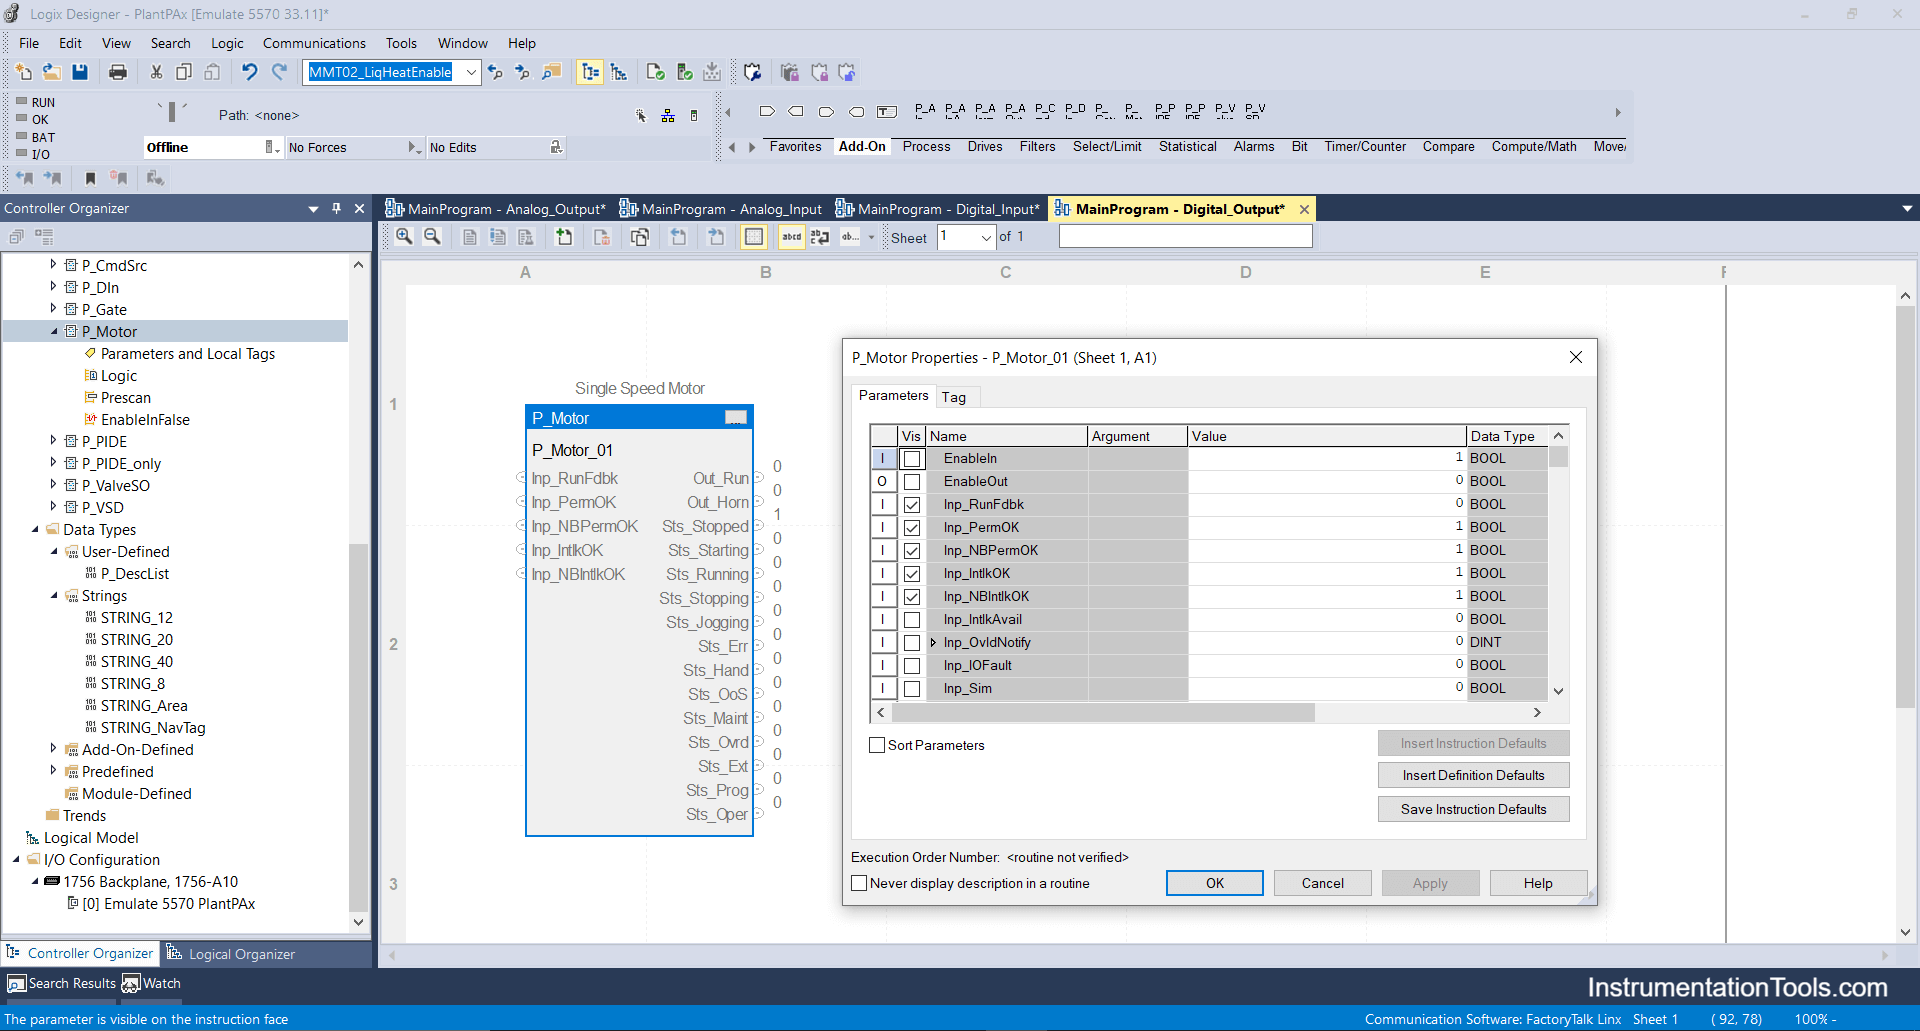Click the Help button in dialog
Image resolution: width=1920 pixels, height=1031 pixels.
1538,883
